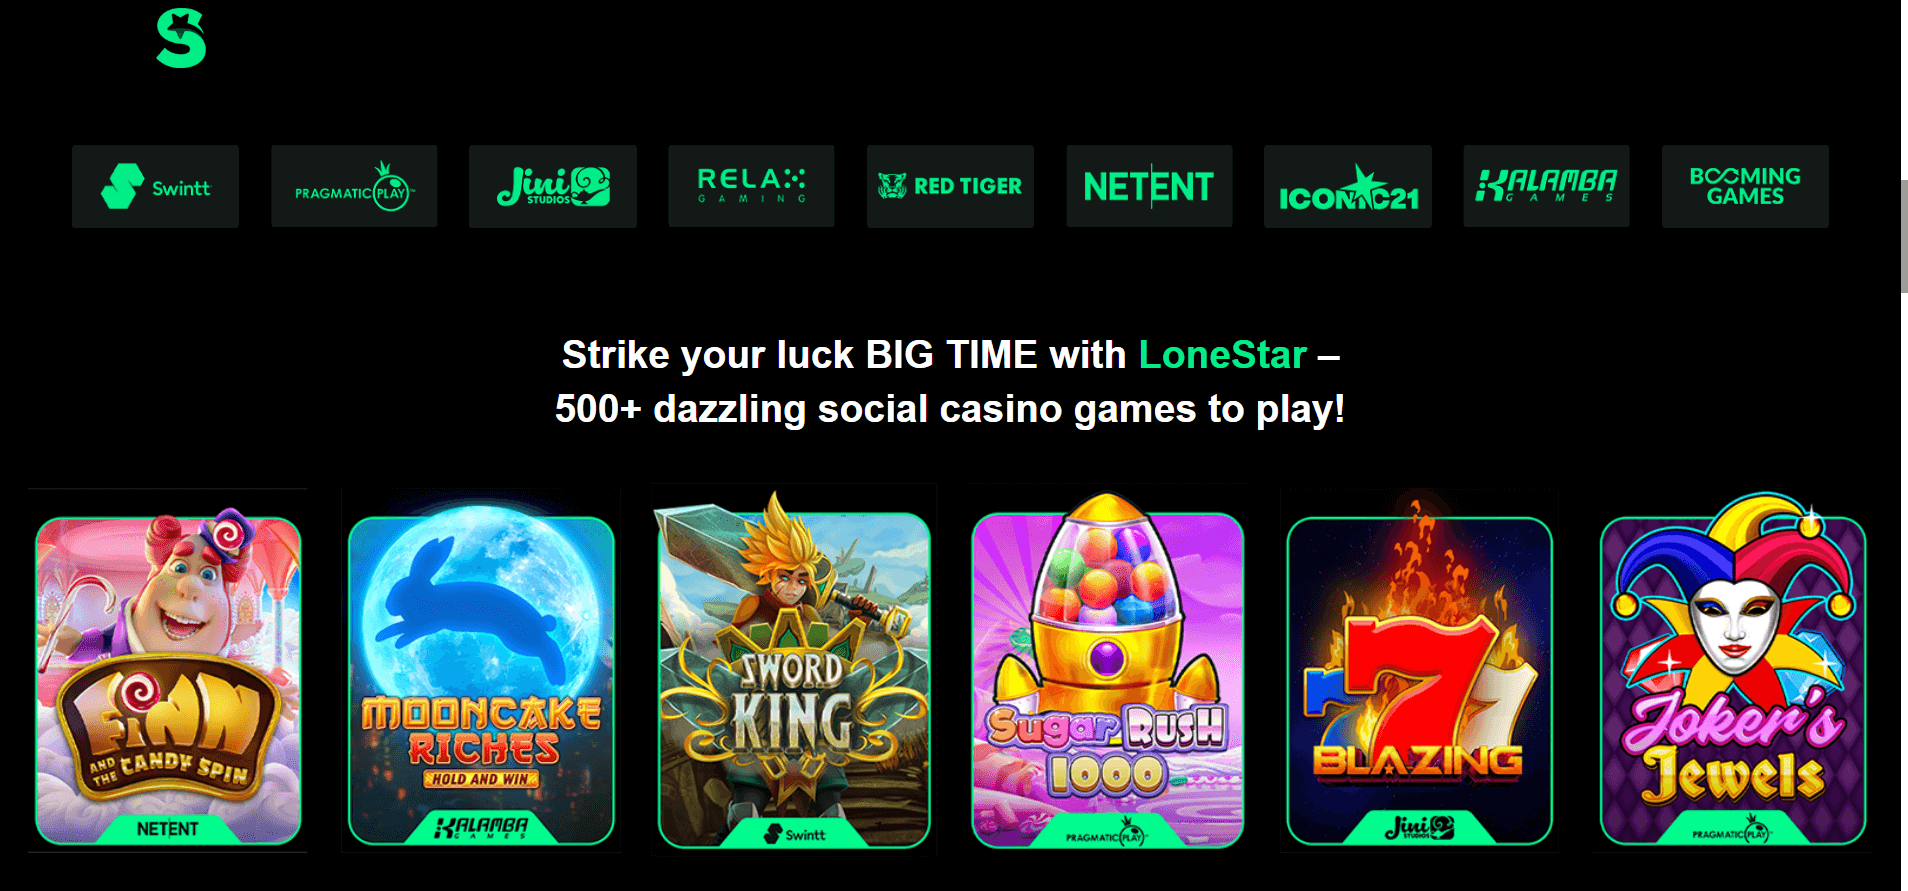Play the Sword King game

(x=794, y=672)
